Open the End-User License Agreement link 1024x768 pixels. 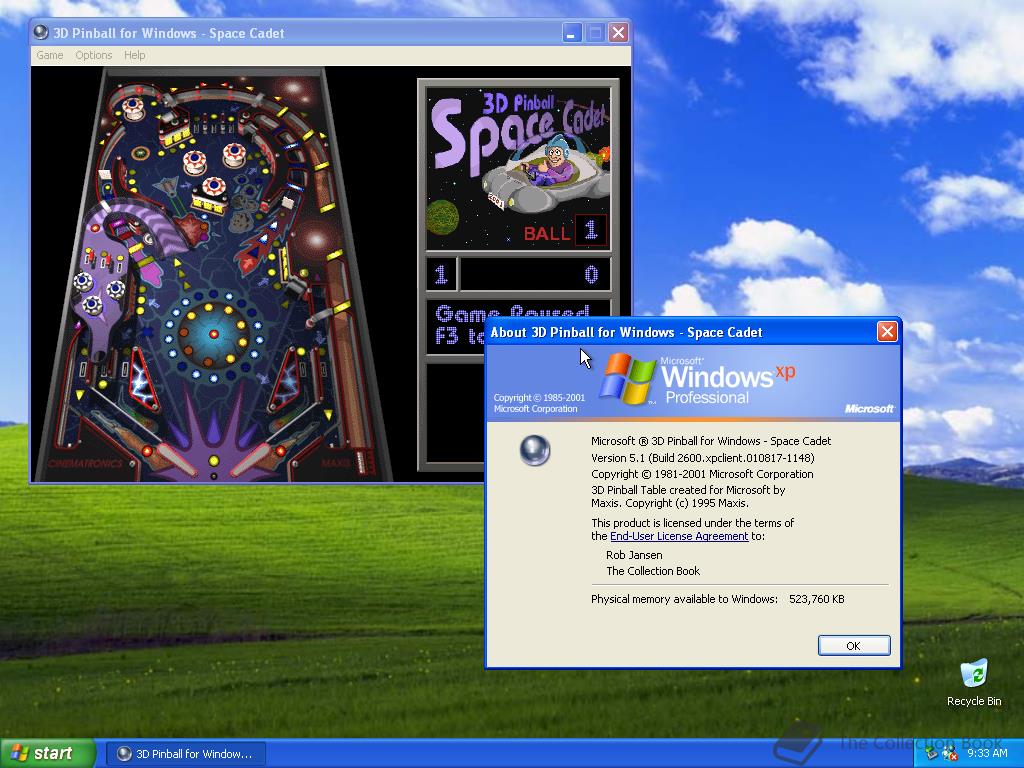(679, 536)
